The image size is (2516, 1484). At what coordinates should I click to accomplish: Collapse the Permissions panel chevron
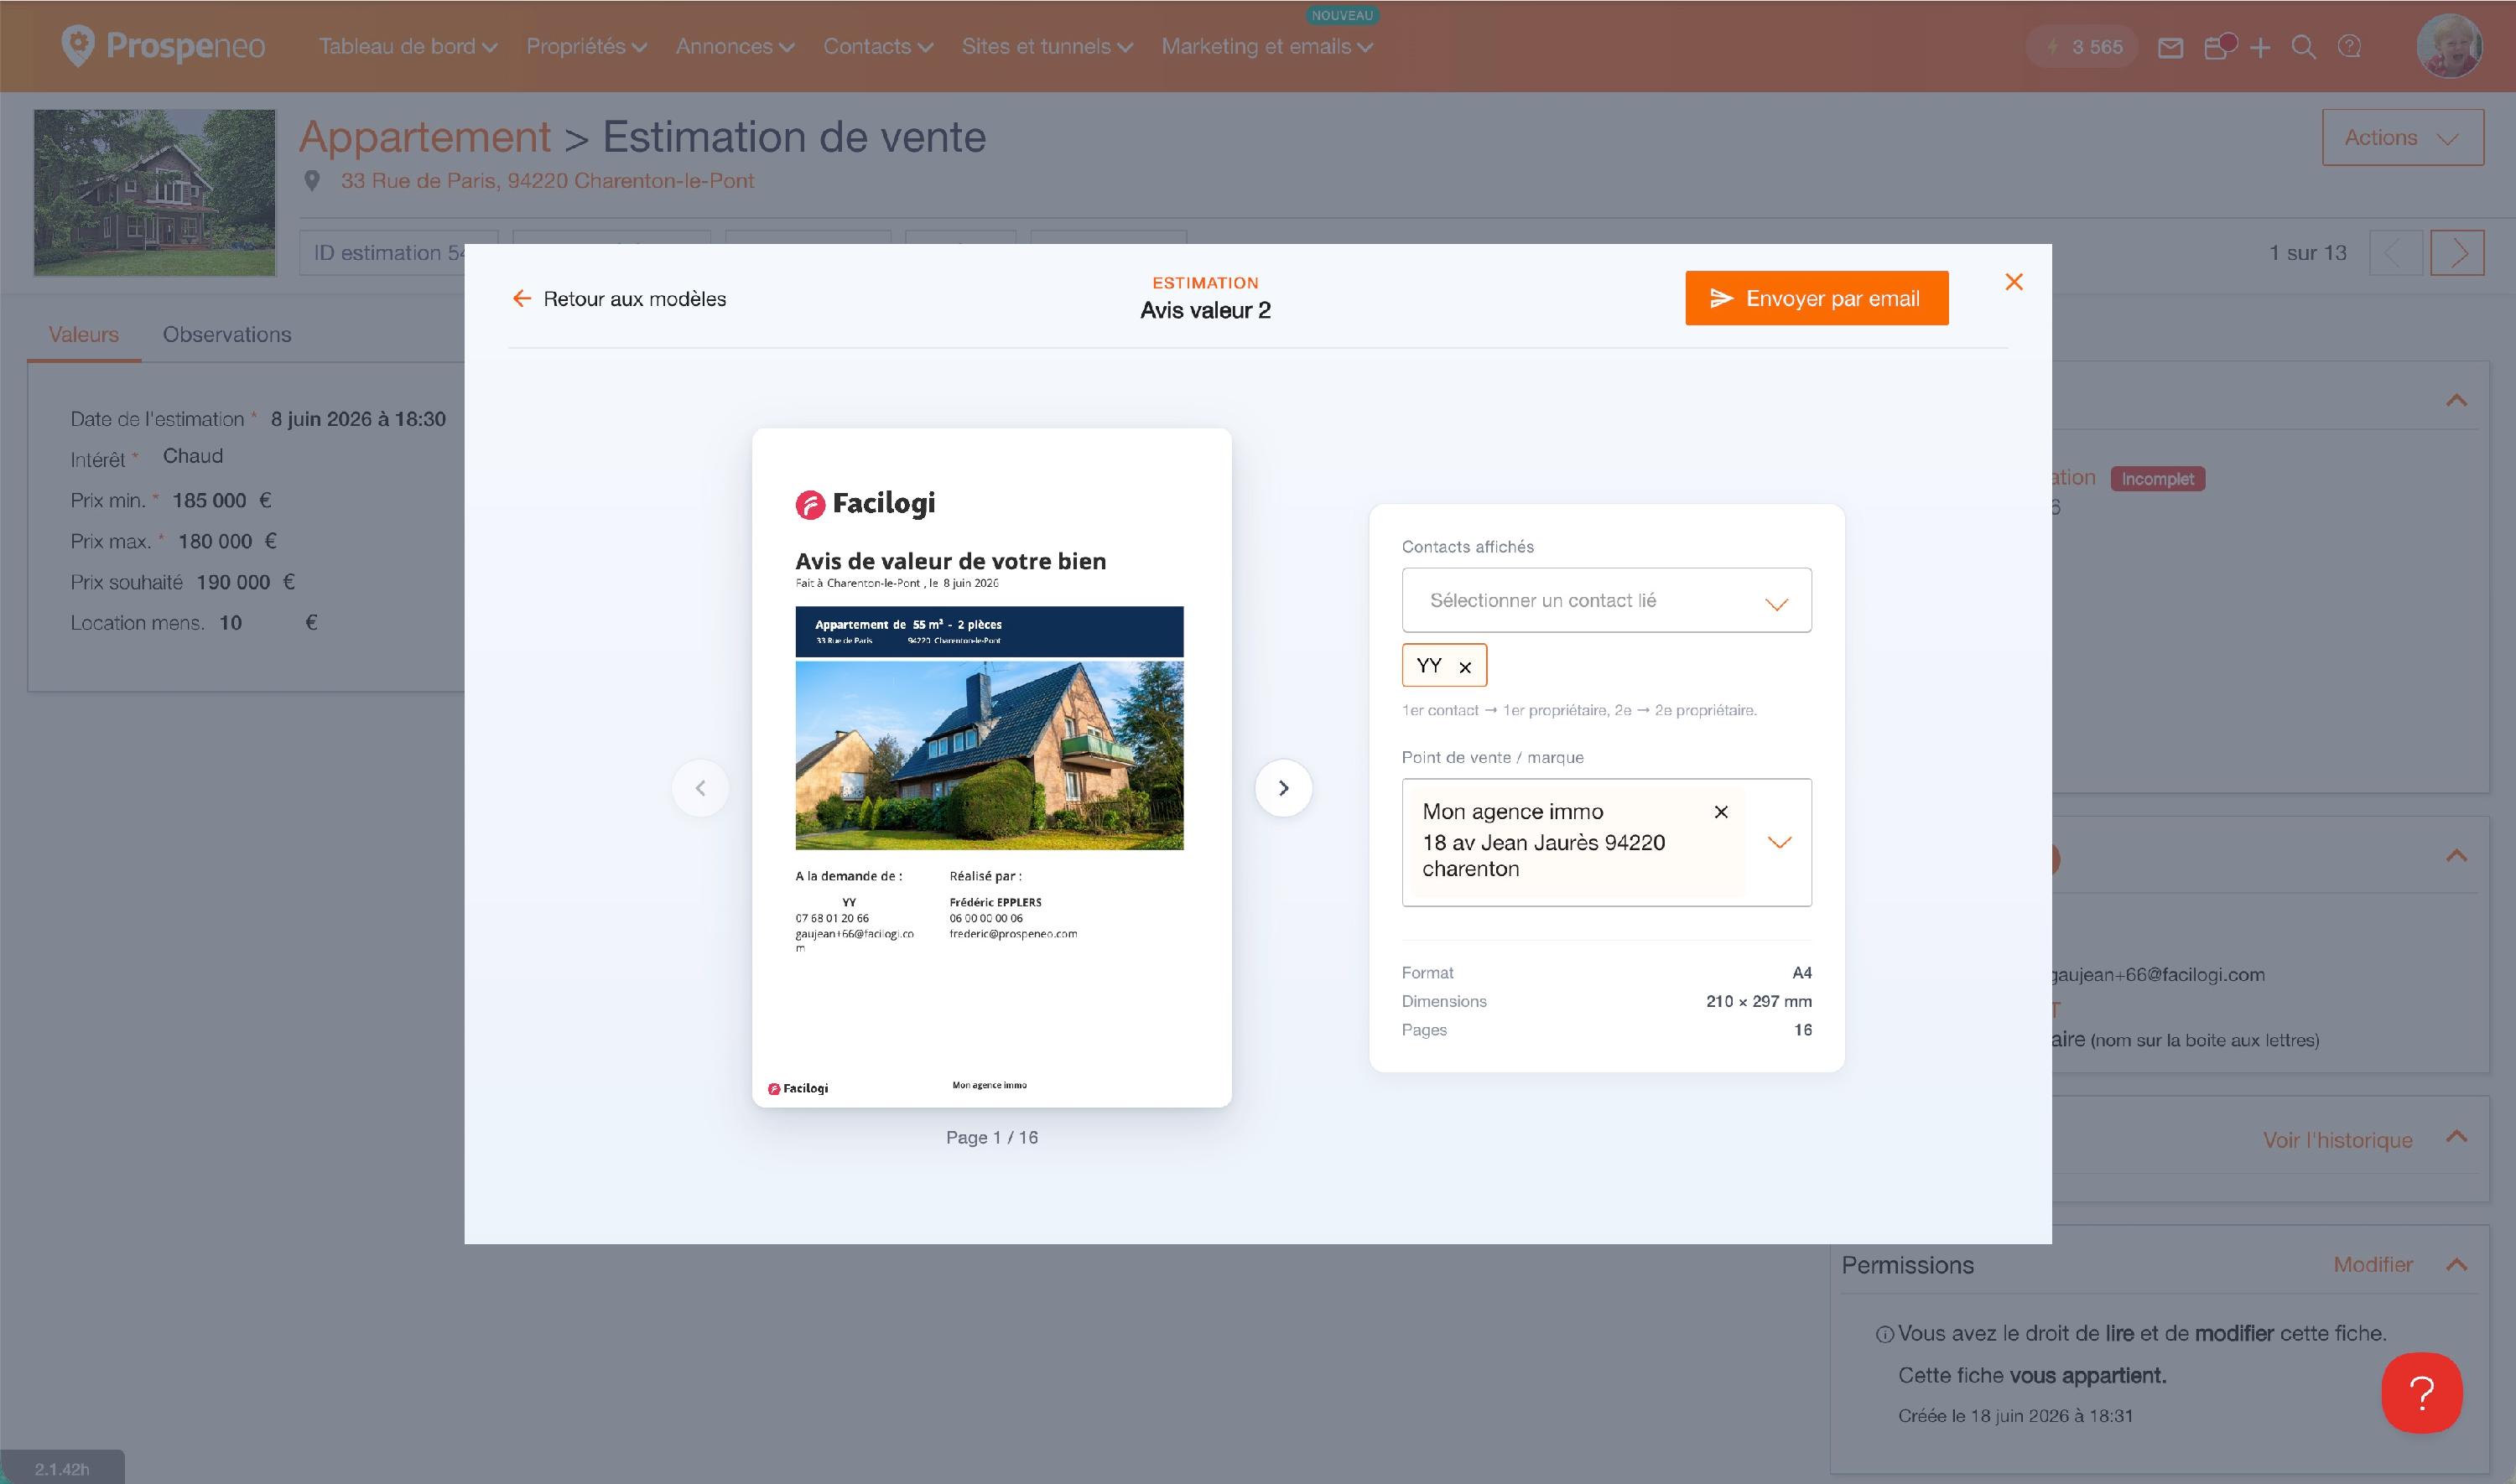[2456, 1265]
